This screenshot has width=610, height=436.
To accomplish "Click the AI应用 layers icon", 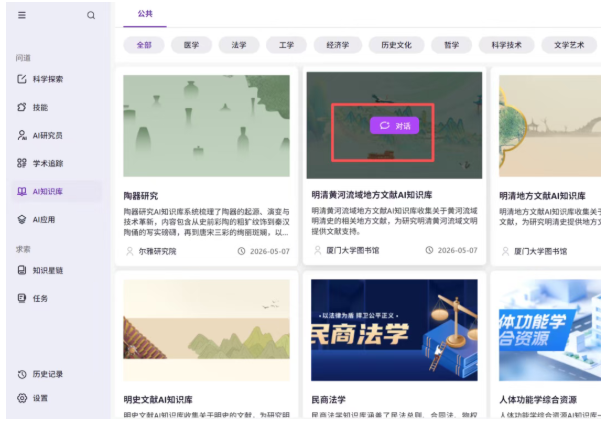I will point(22,219).
